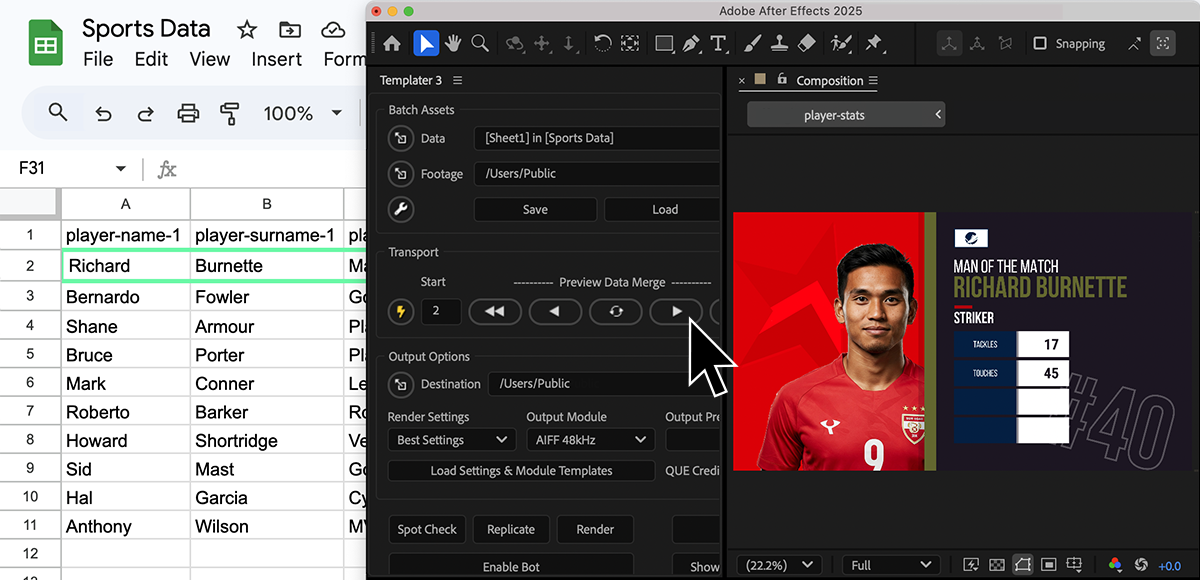Click the Load Settings & Module Templates button
1200x580 pixels.
pos(521,470)
